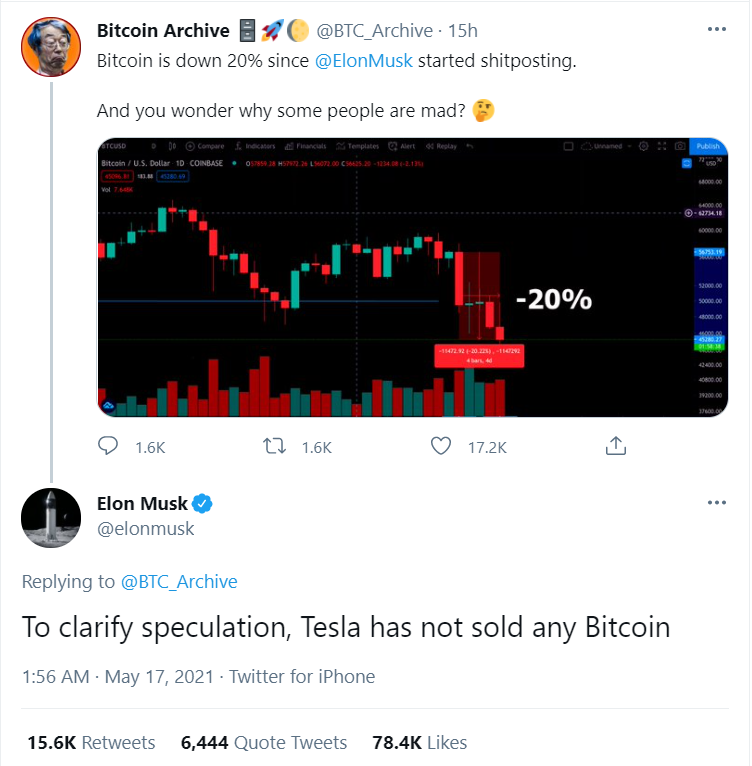Open the @ElonMusk mention link
The image size is (752, 766).
364,60
